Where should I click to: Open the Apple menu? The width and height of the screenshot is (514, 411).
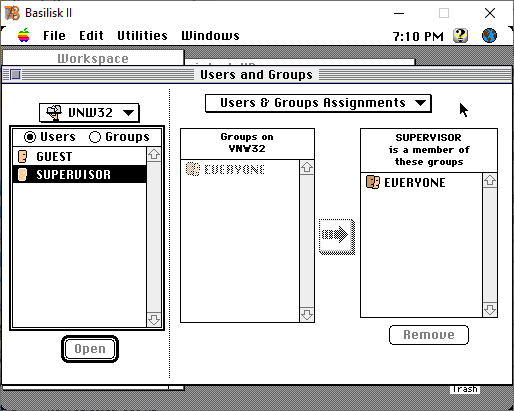click(24, 35)
